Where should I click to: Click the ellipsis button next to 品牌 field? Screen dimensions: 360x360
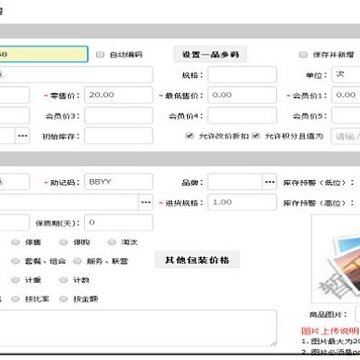(269, 182)
